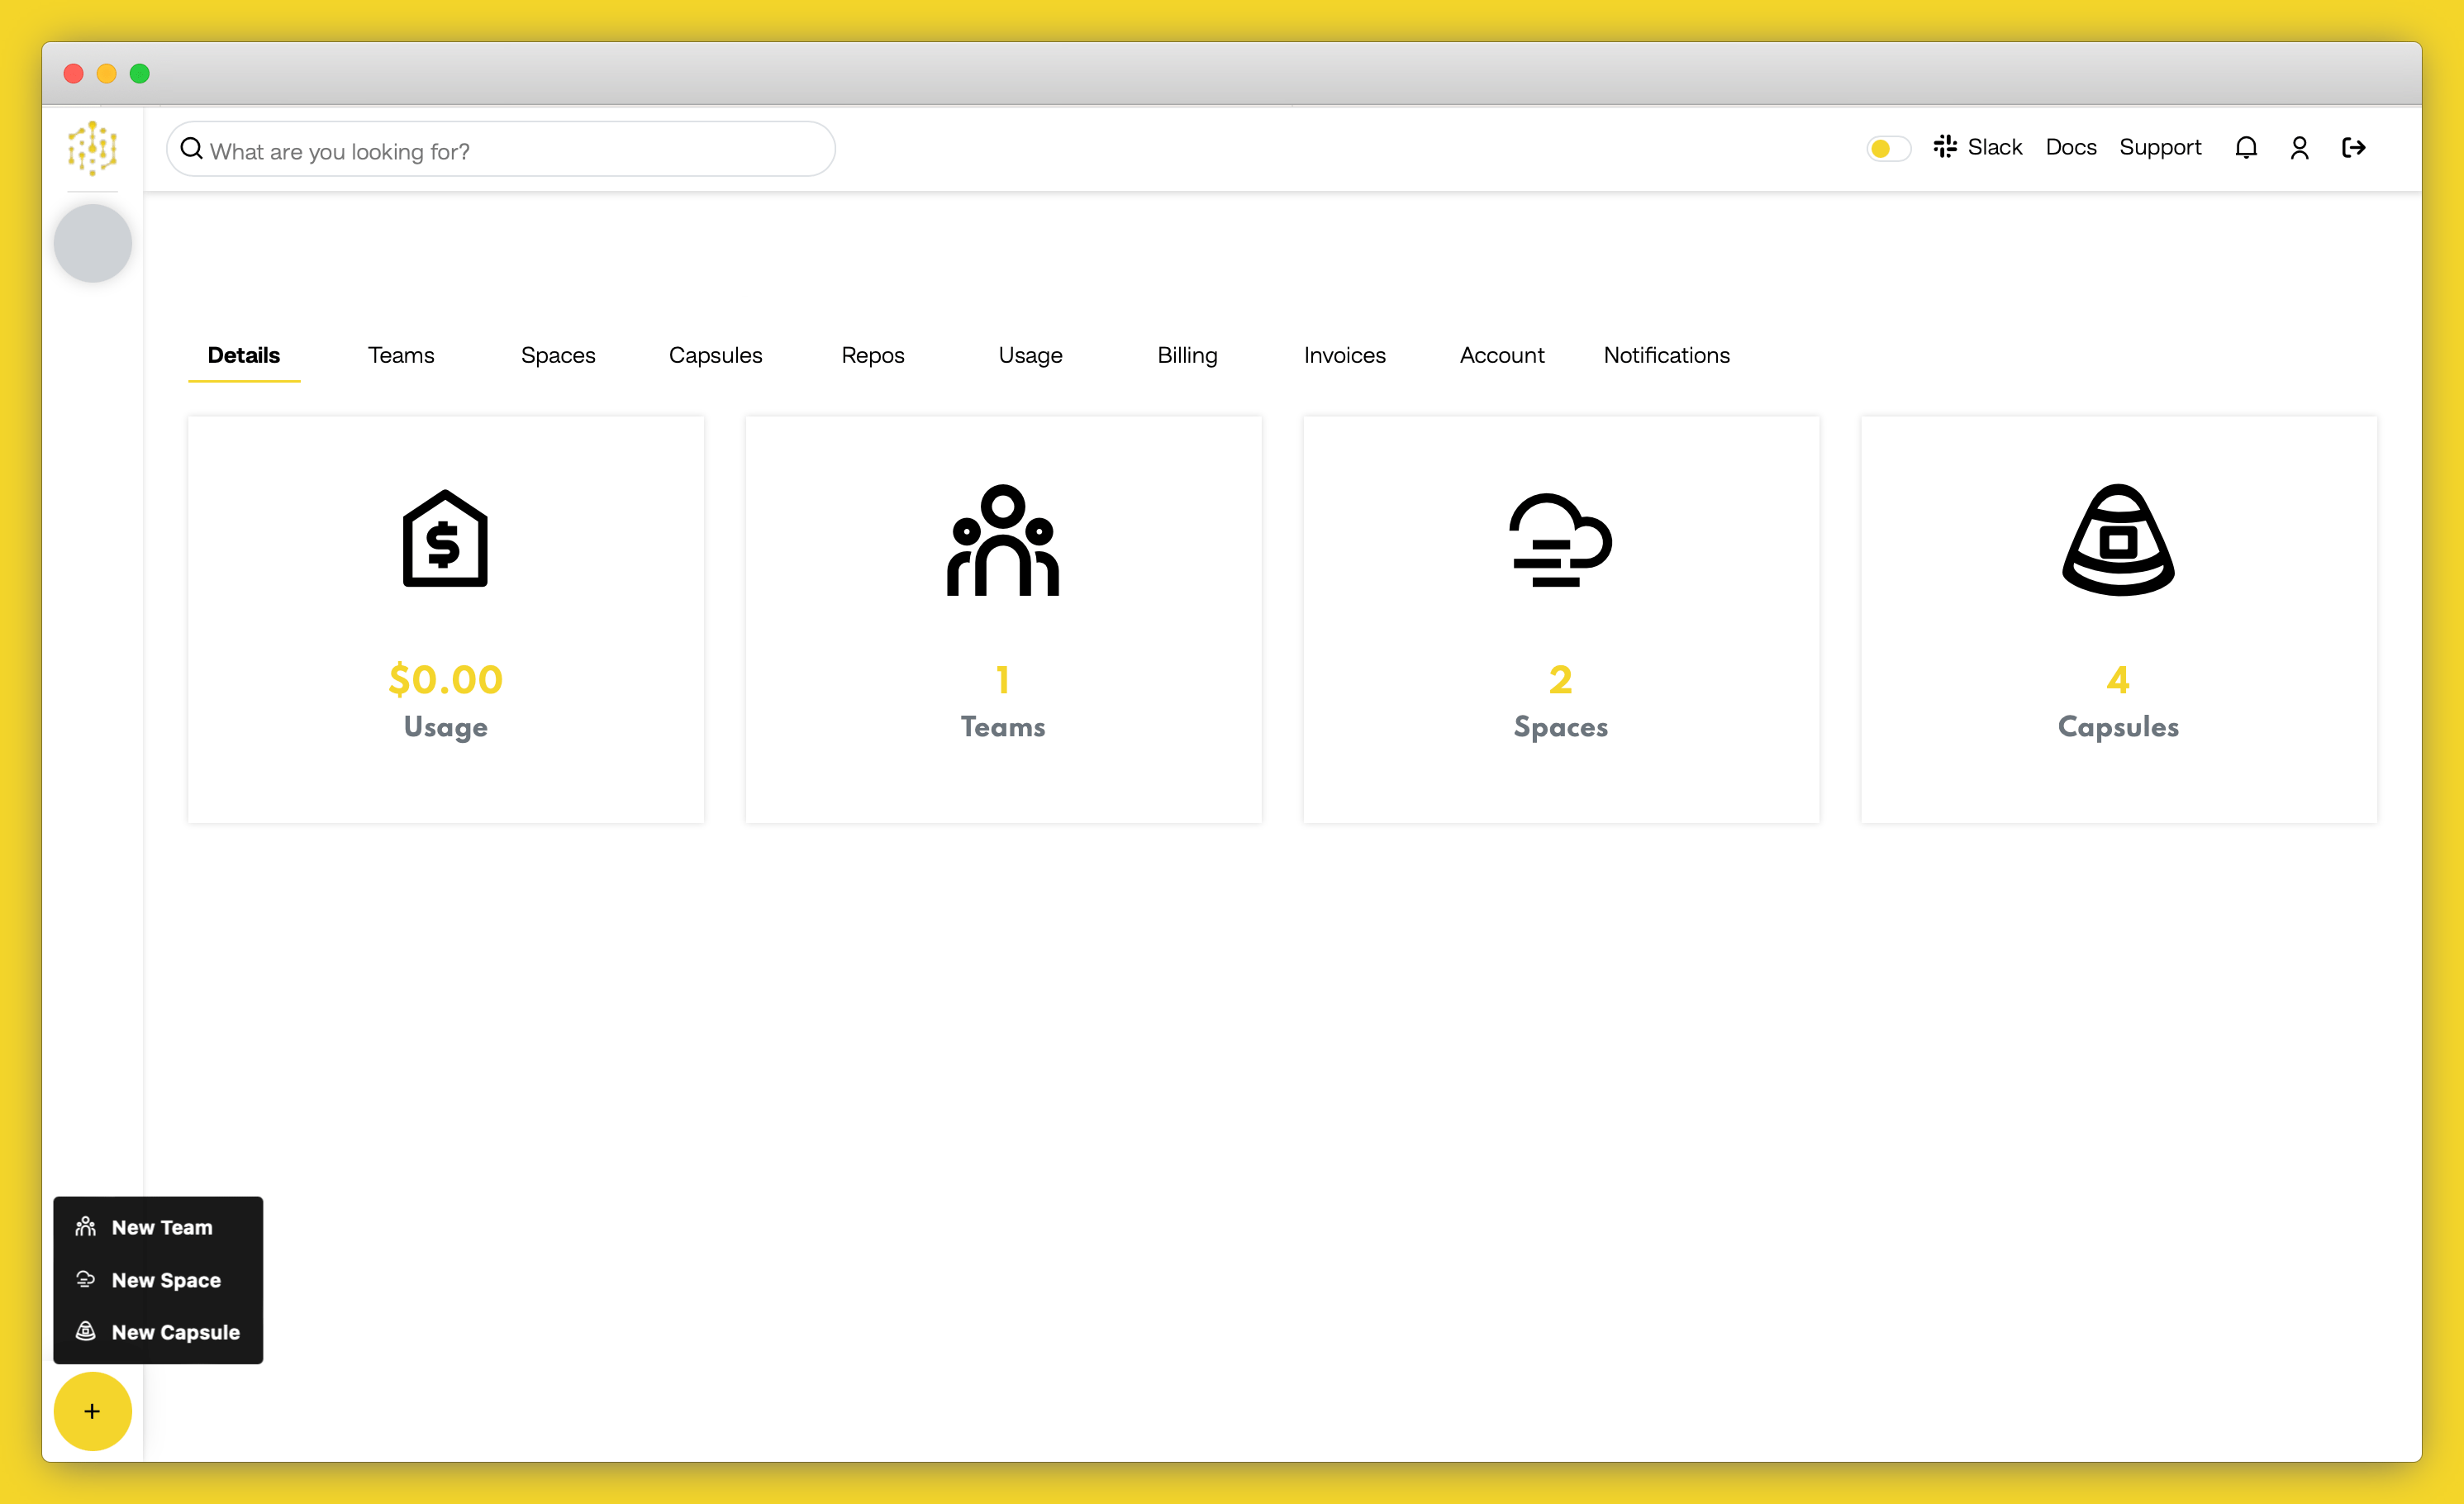Click the user profile icon
This screenshot has width=2464, height=1504.
click(2300, 148)
